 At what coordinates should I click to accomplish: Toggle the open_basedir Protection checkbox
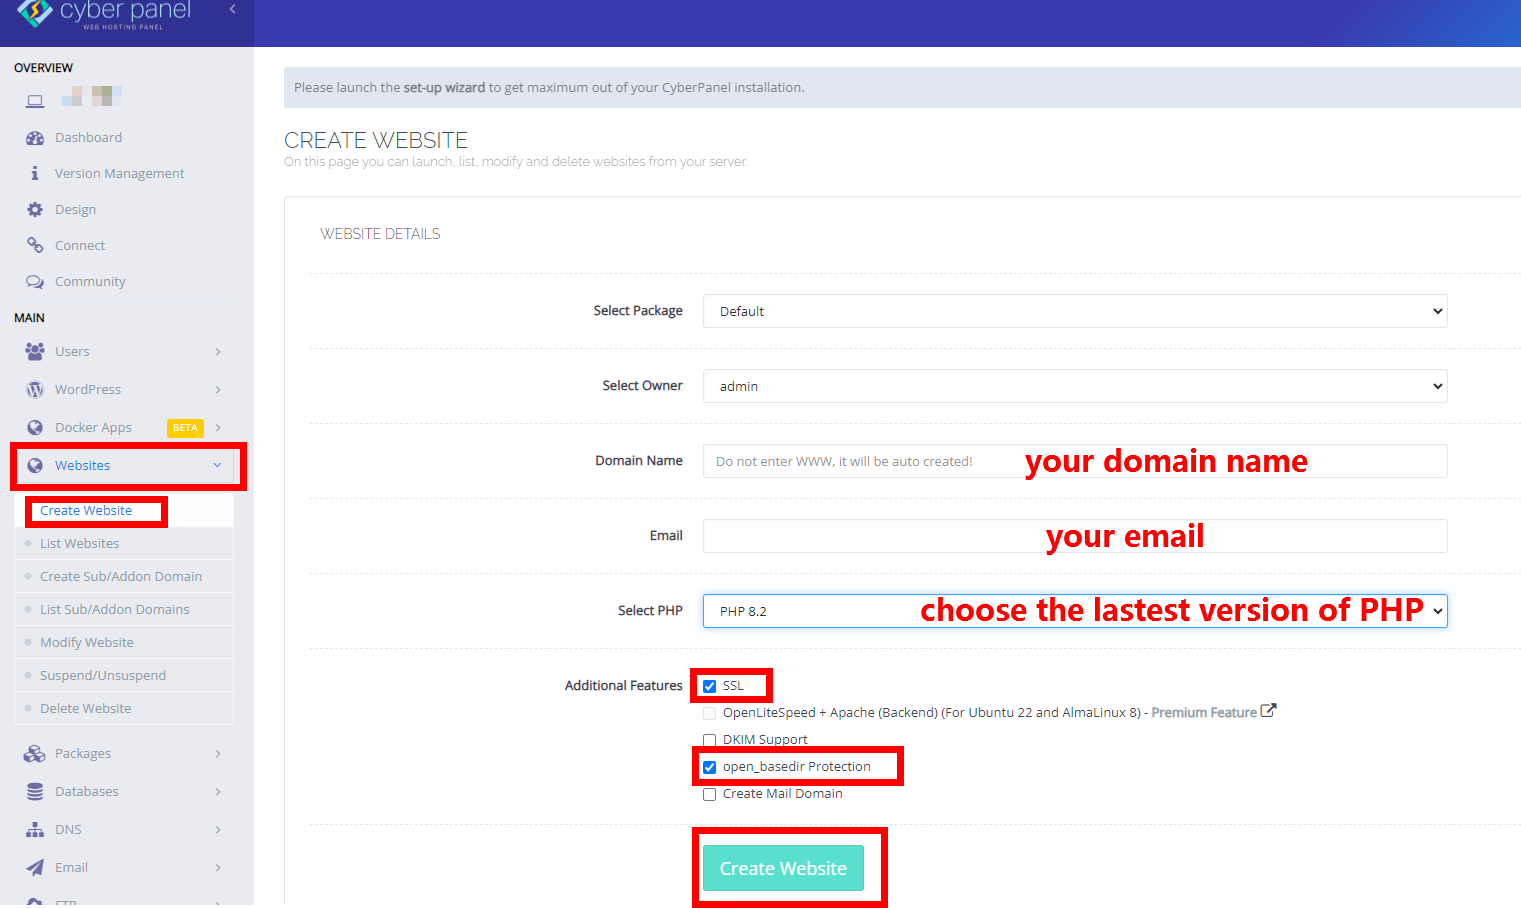(x=709, y=767)
